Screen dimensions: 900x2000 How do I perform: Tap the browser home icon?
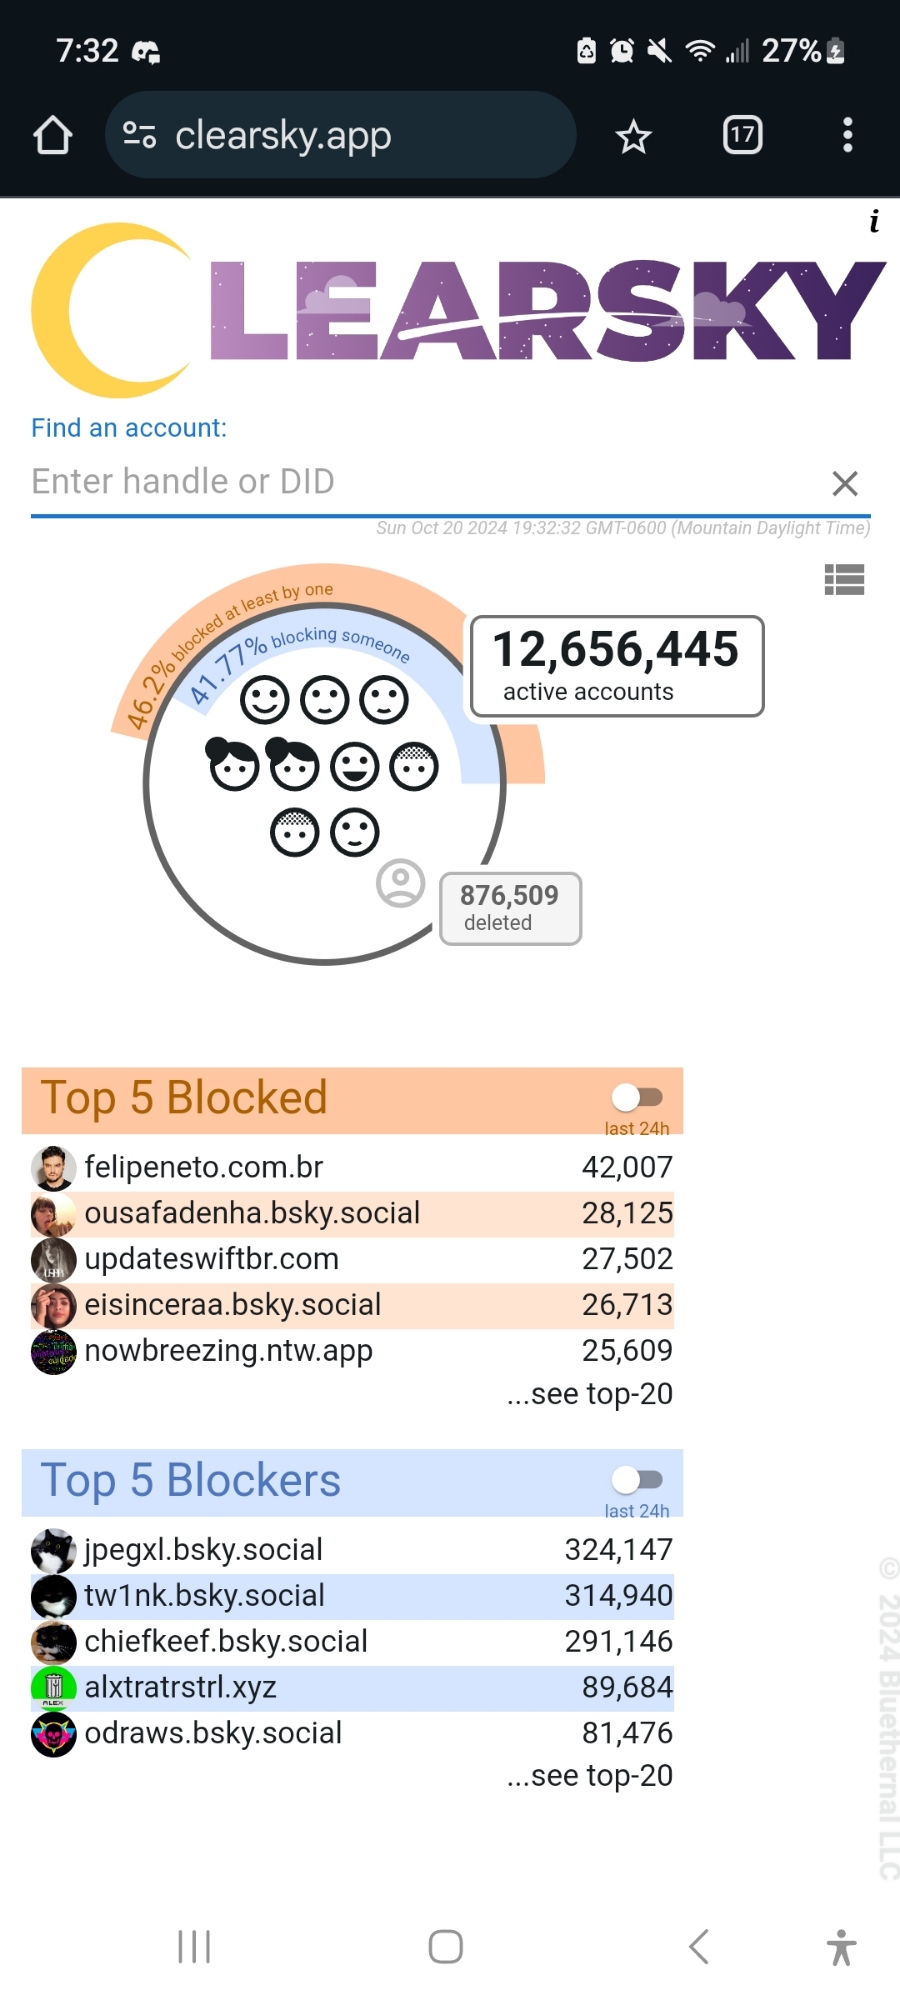point(53,136)
